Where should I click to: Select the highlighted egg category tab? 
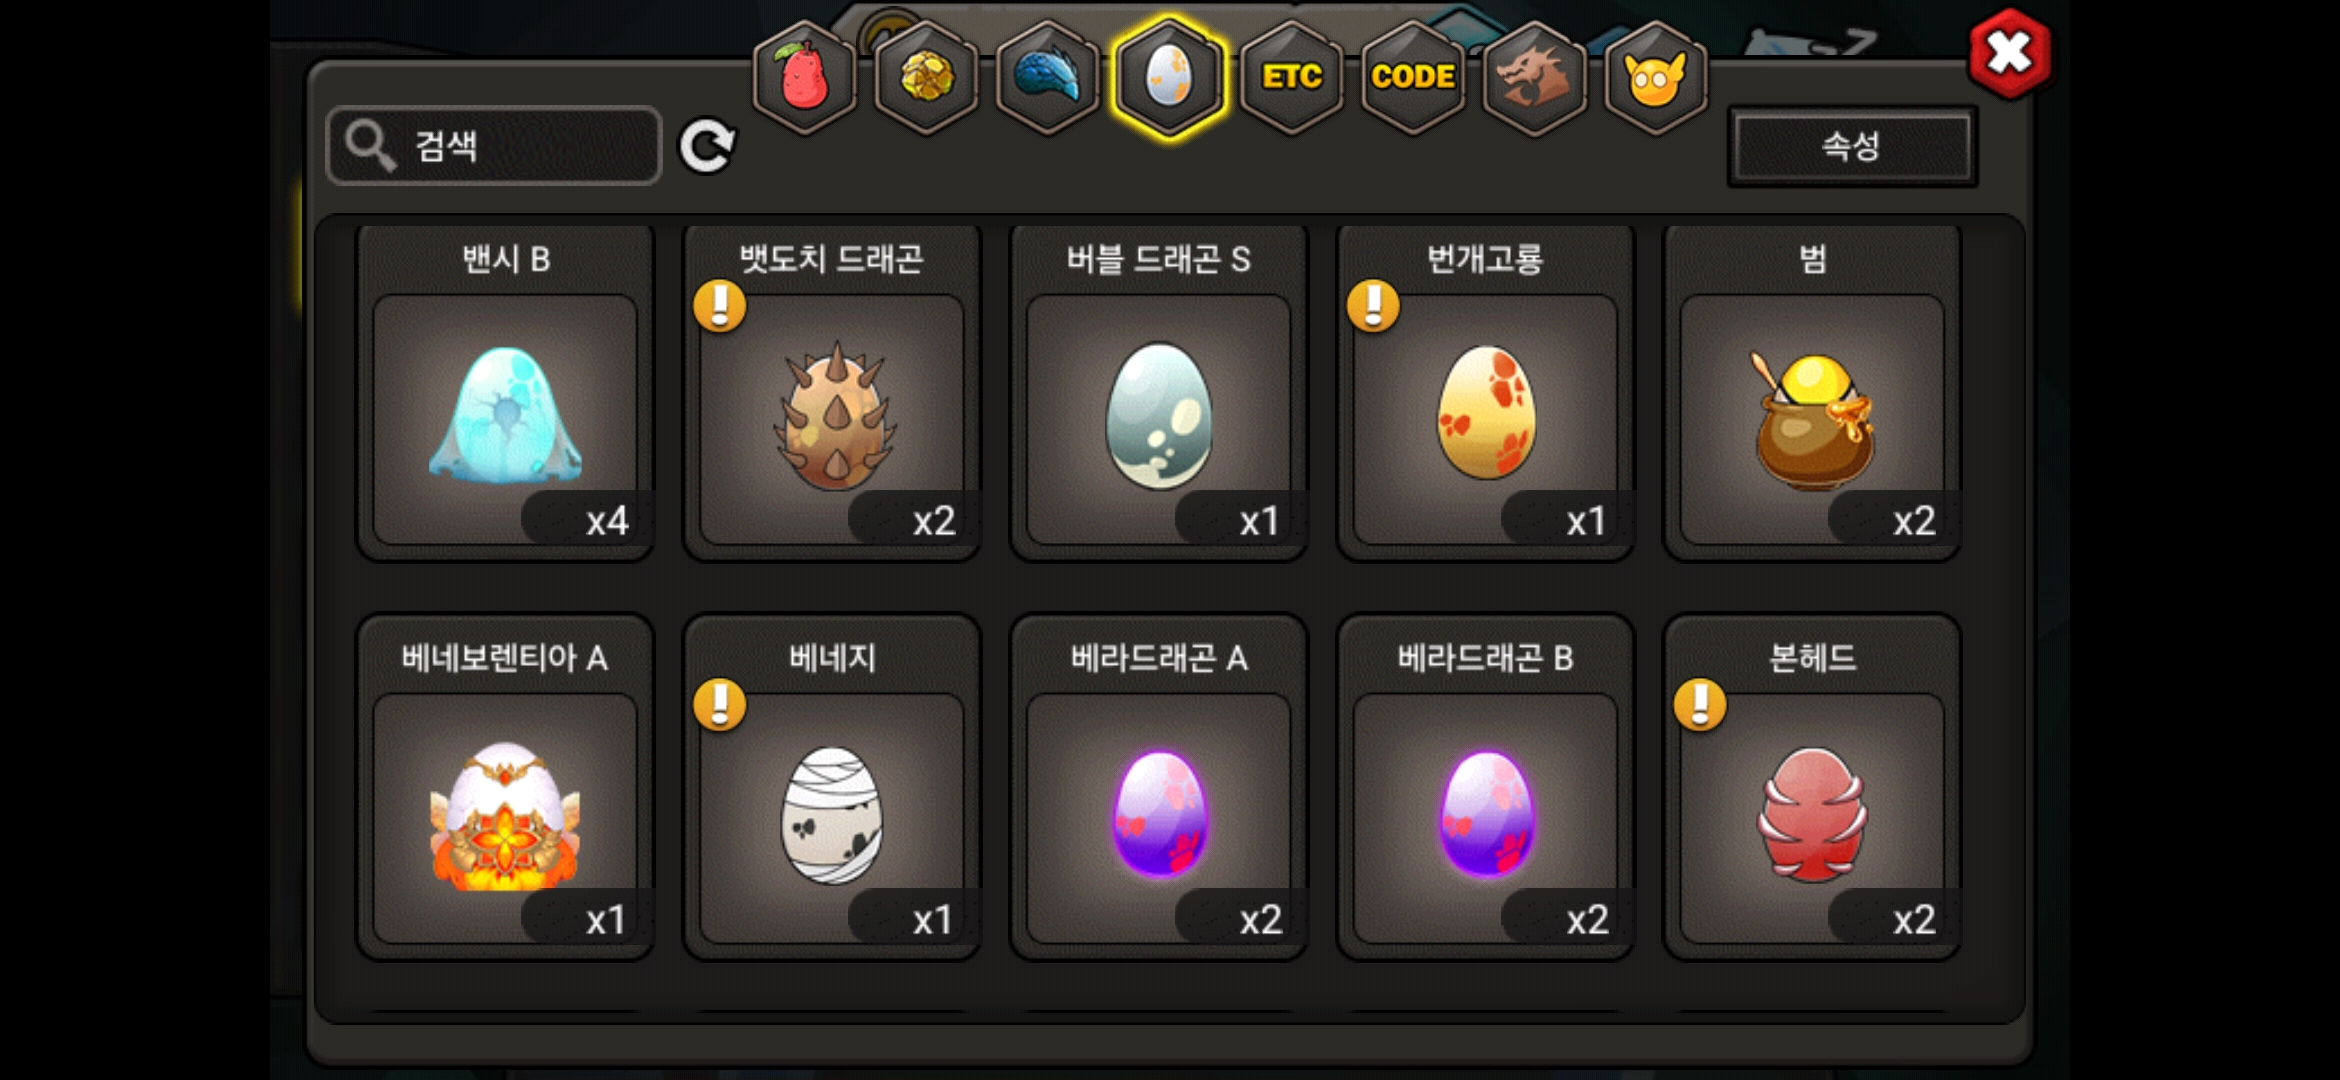[1169, 78]
